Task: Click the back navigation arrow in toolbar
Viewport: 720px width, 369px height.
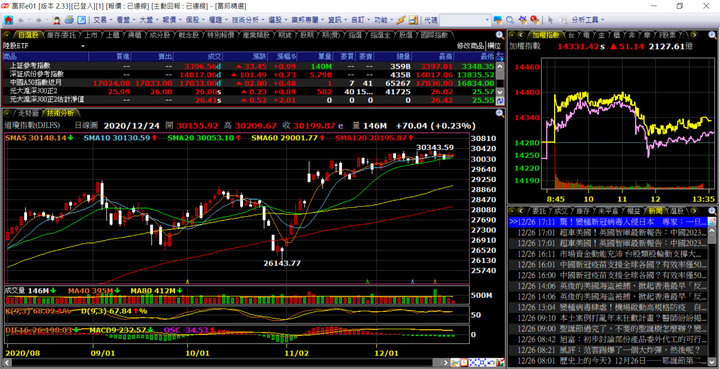Action: [x=21, y=20]
